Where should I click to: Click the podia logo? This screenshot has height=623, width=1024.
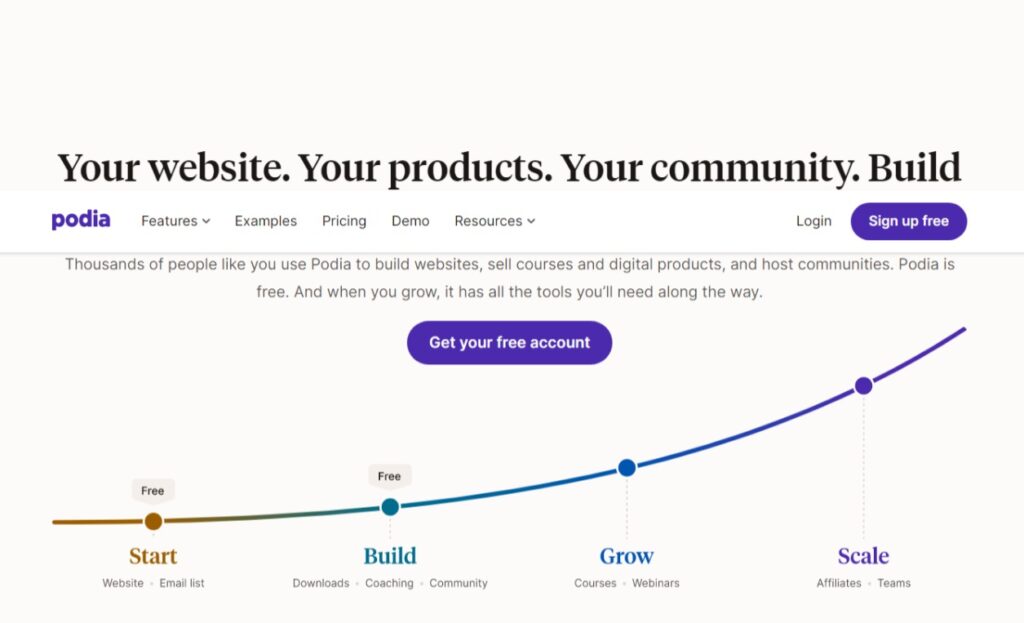point(80,220)
